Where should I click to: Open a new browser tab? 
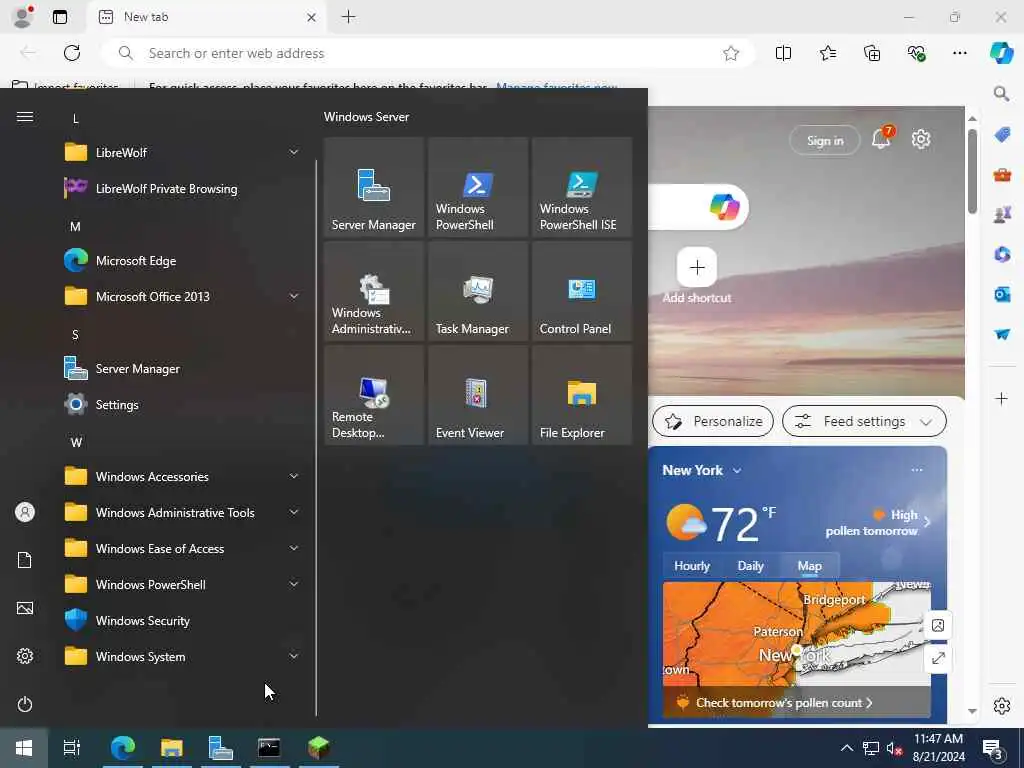(349, 17)
